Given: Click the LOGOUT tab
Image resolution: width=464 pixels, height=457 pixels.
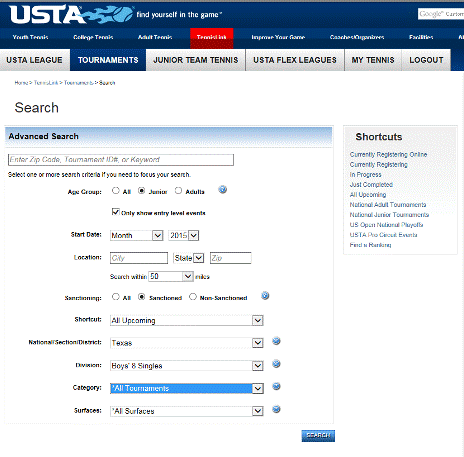Looking at the screenshot, I should 426,60.
